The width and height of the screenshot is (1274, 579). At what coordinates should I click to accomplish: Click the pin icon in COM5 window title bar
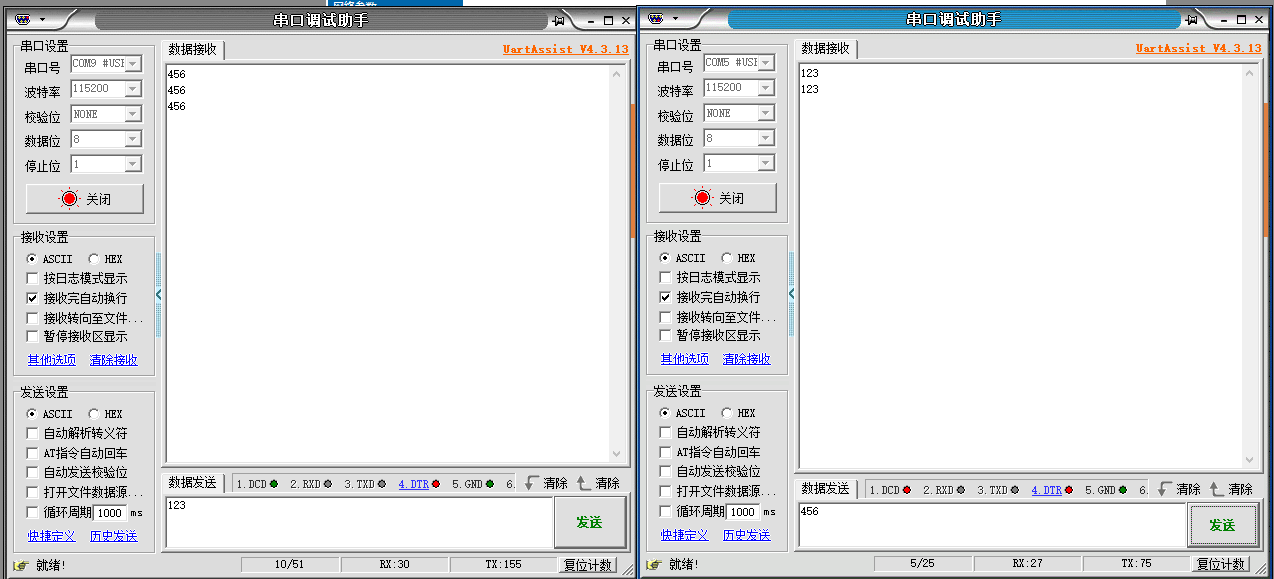(1192, 20)
